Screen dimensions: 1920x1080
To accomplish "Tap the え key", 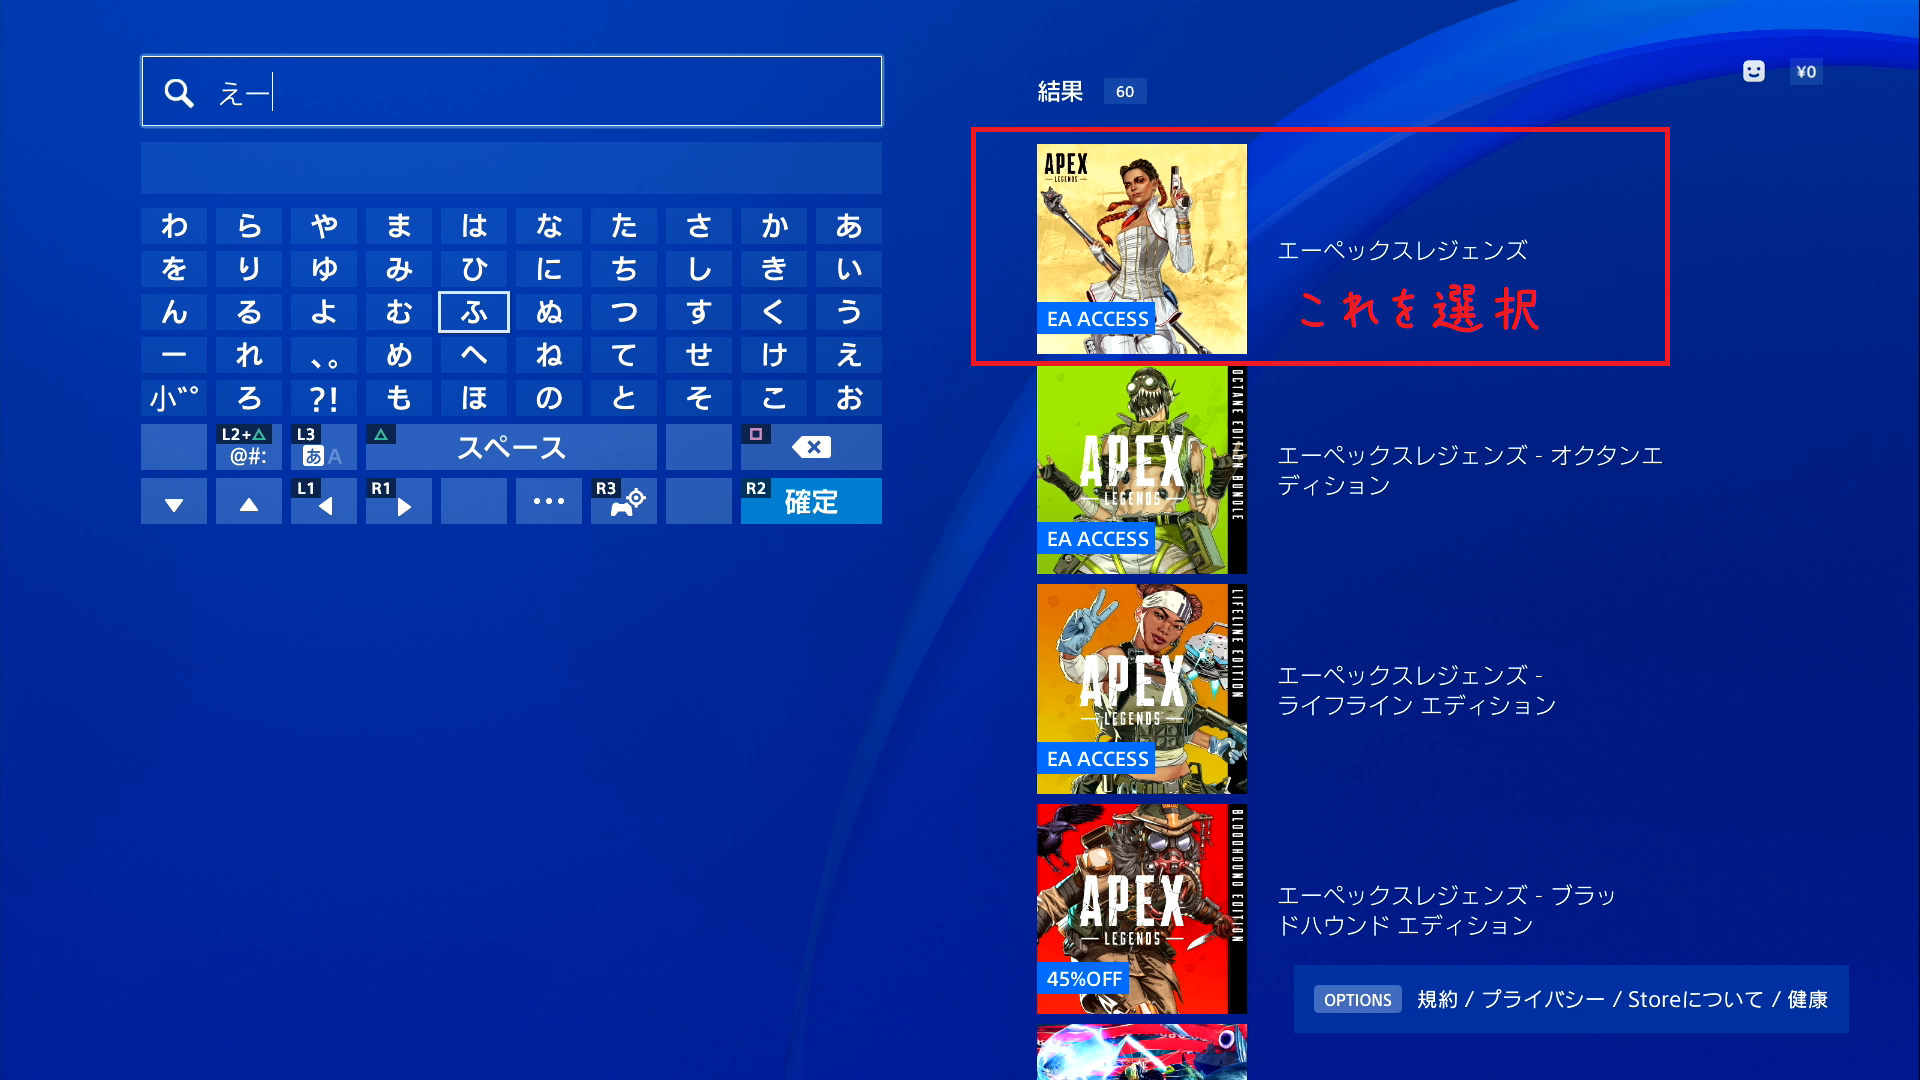I will click(x=849, y=355).
